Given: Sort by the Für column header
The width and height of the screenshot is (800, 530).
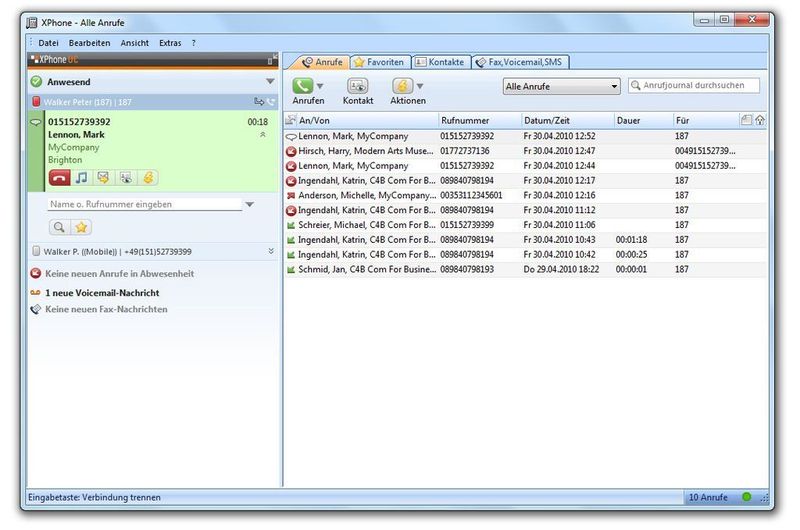Looking at the screenshot, I should pos(706,120).
